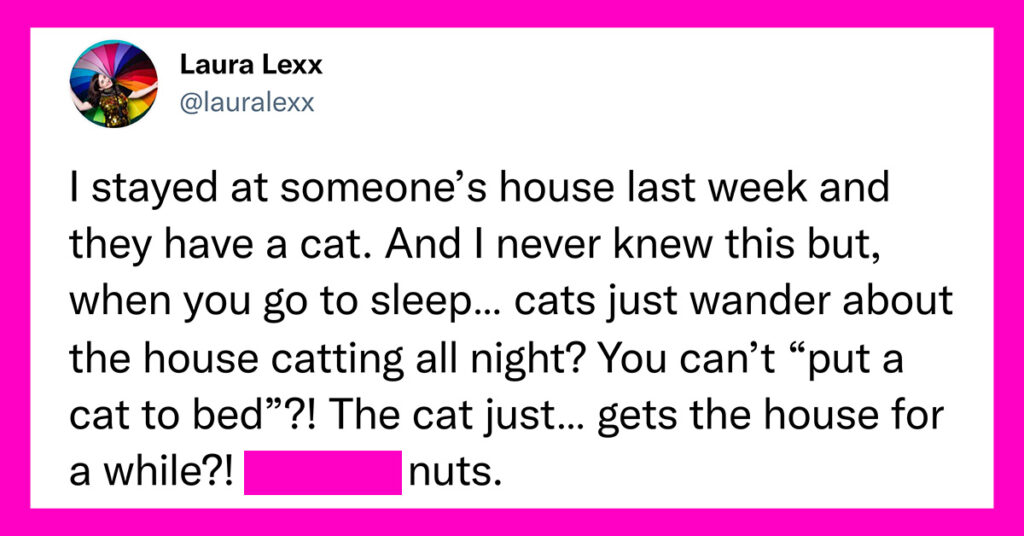Click the words "gets the house for"
This screenshot has width=1024, height=536.
(771, 416)
